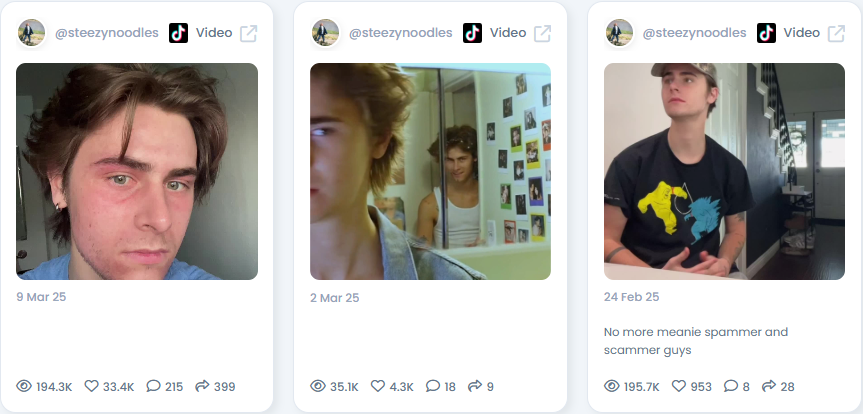Image resolution: width=863 pixels, height=414 pixels.
Task: Click TikTok logo on the 24 Feb card
Action: [x=766, y=33]
